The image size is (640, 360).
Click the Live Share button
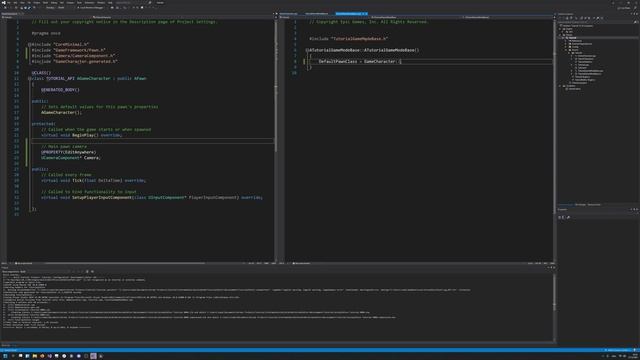(x=624, y=8)
